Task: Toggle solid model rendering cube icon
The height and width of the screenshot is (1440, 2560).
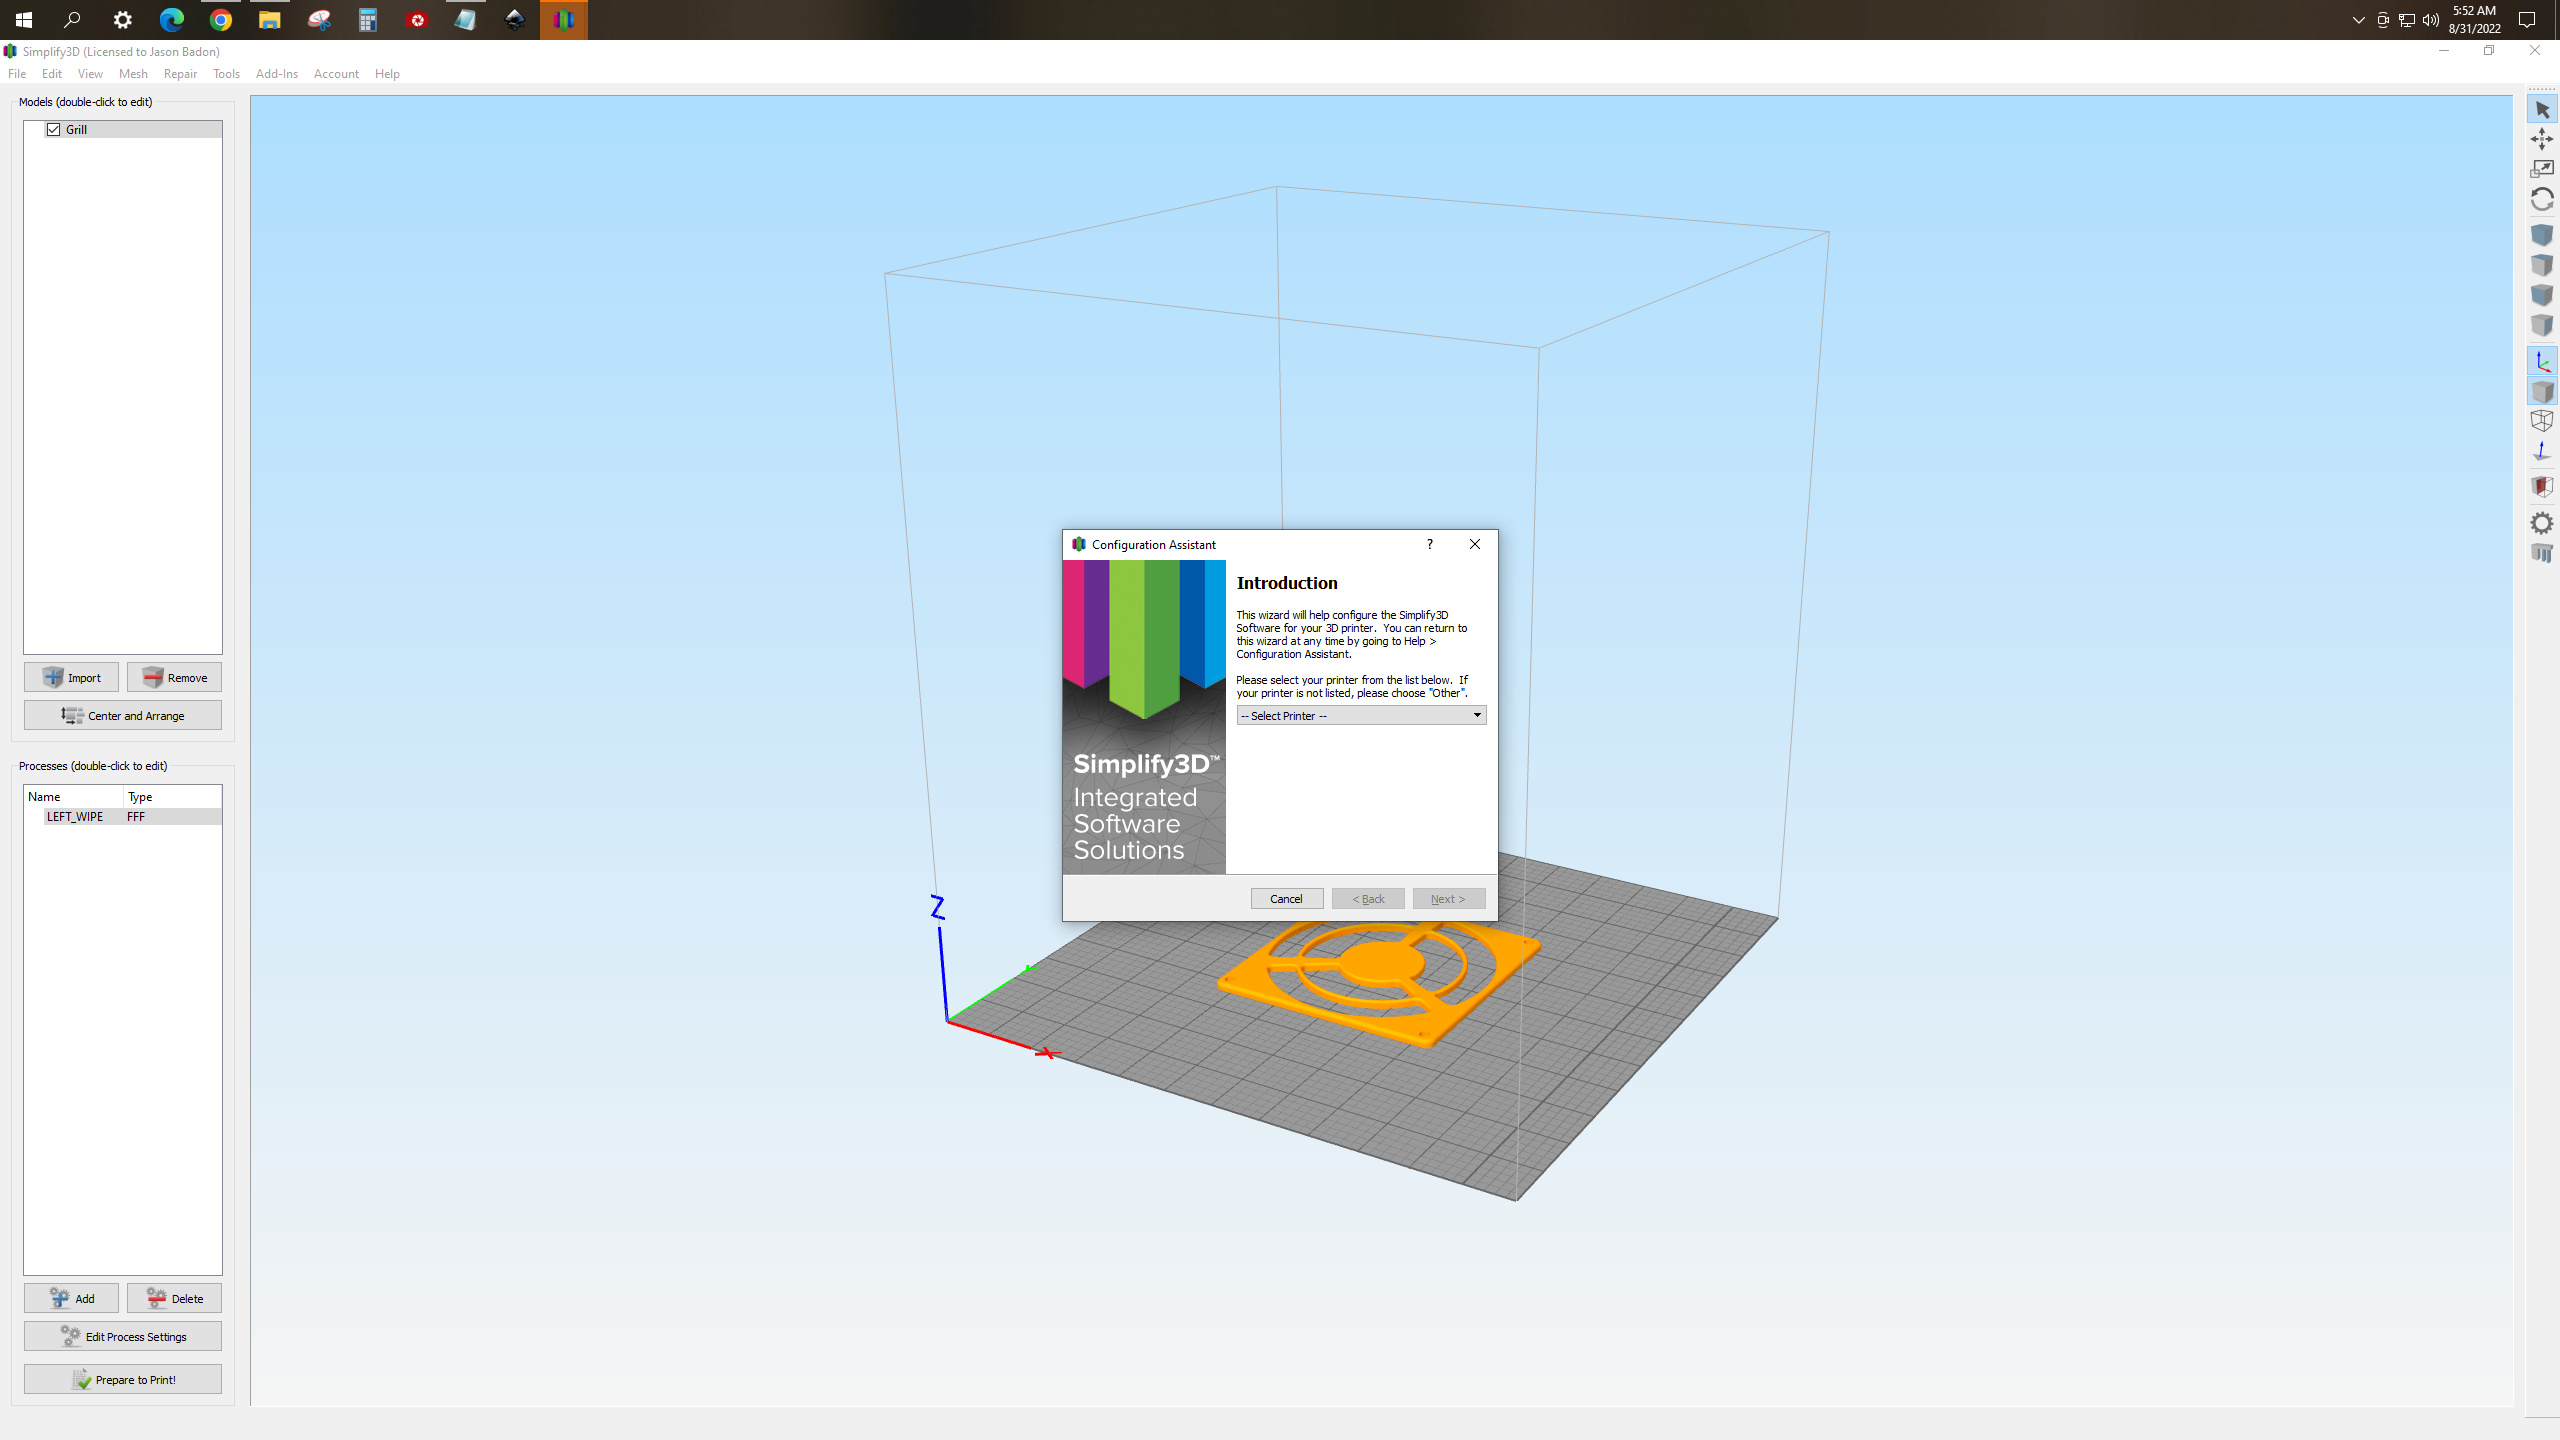Action: click(2542, 391)
